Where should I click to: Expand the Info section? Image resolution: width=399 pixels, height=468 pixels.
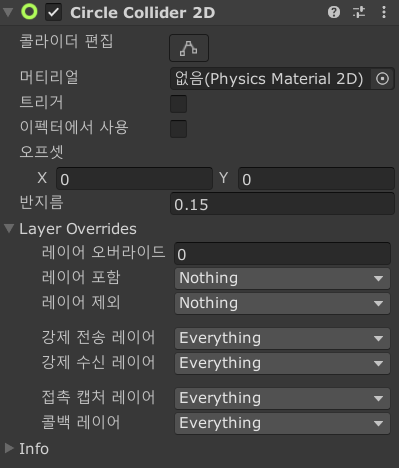(9, 448)
